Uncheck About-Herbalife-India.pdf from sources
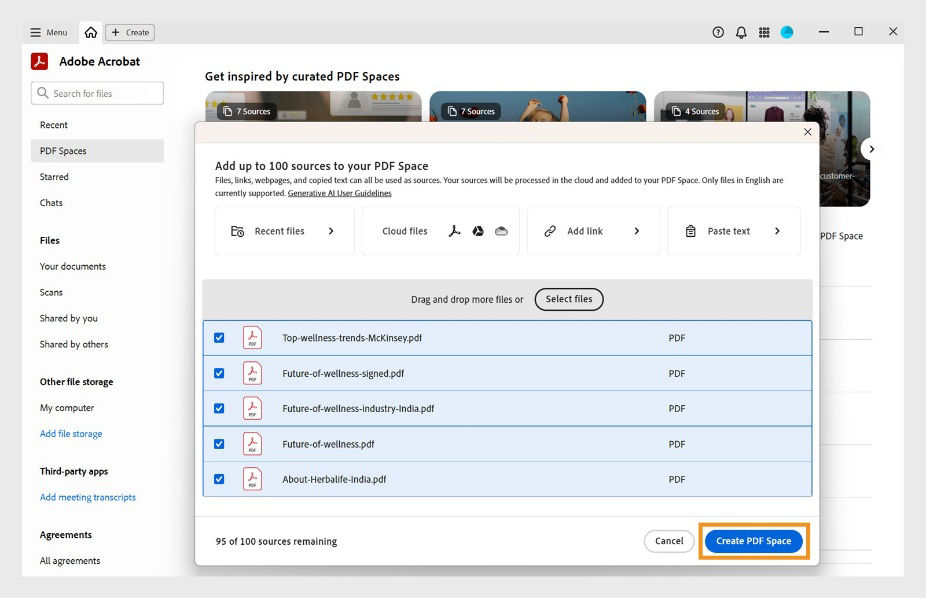The width and height of the screenshot is (926, 598). point(219,479)
